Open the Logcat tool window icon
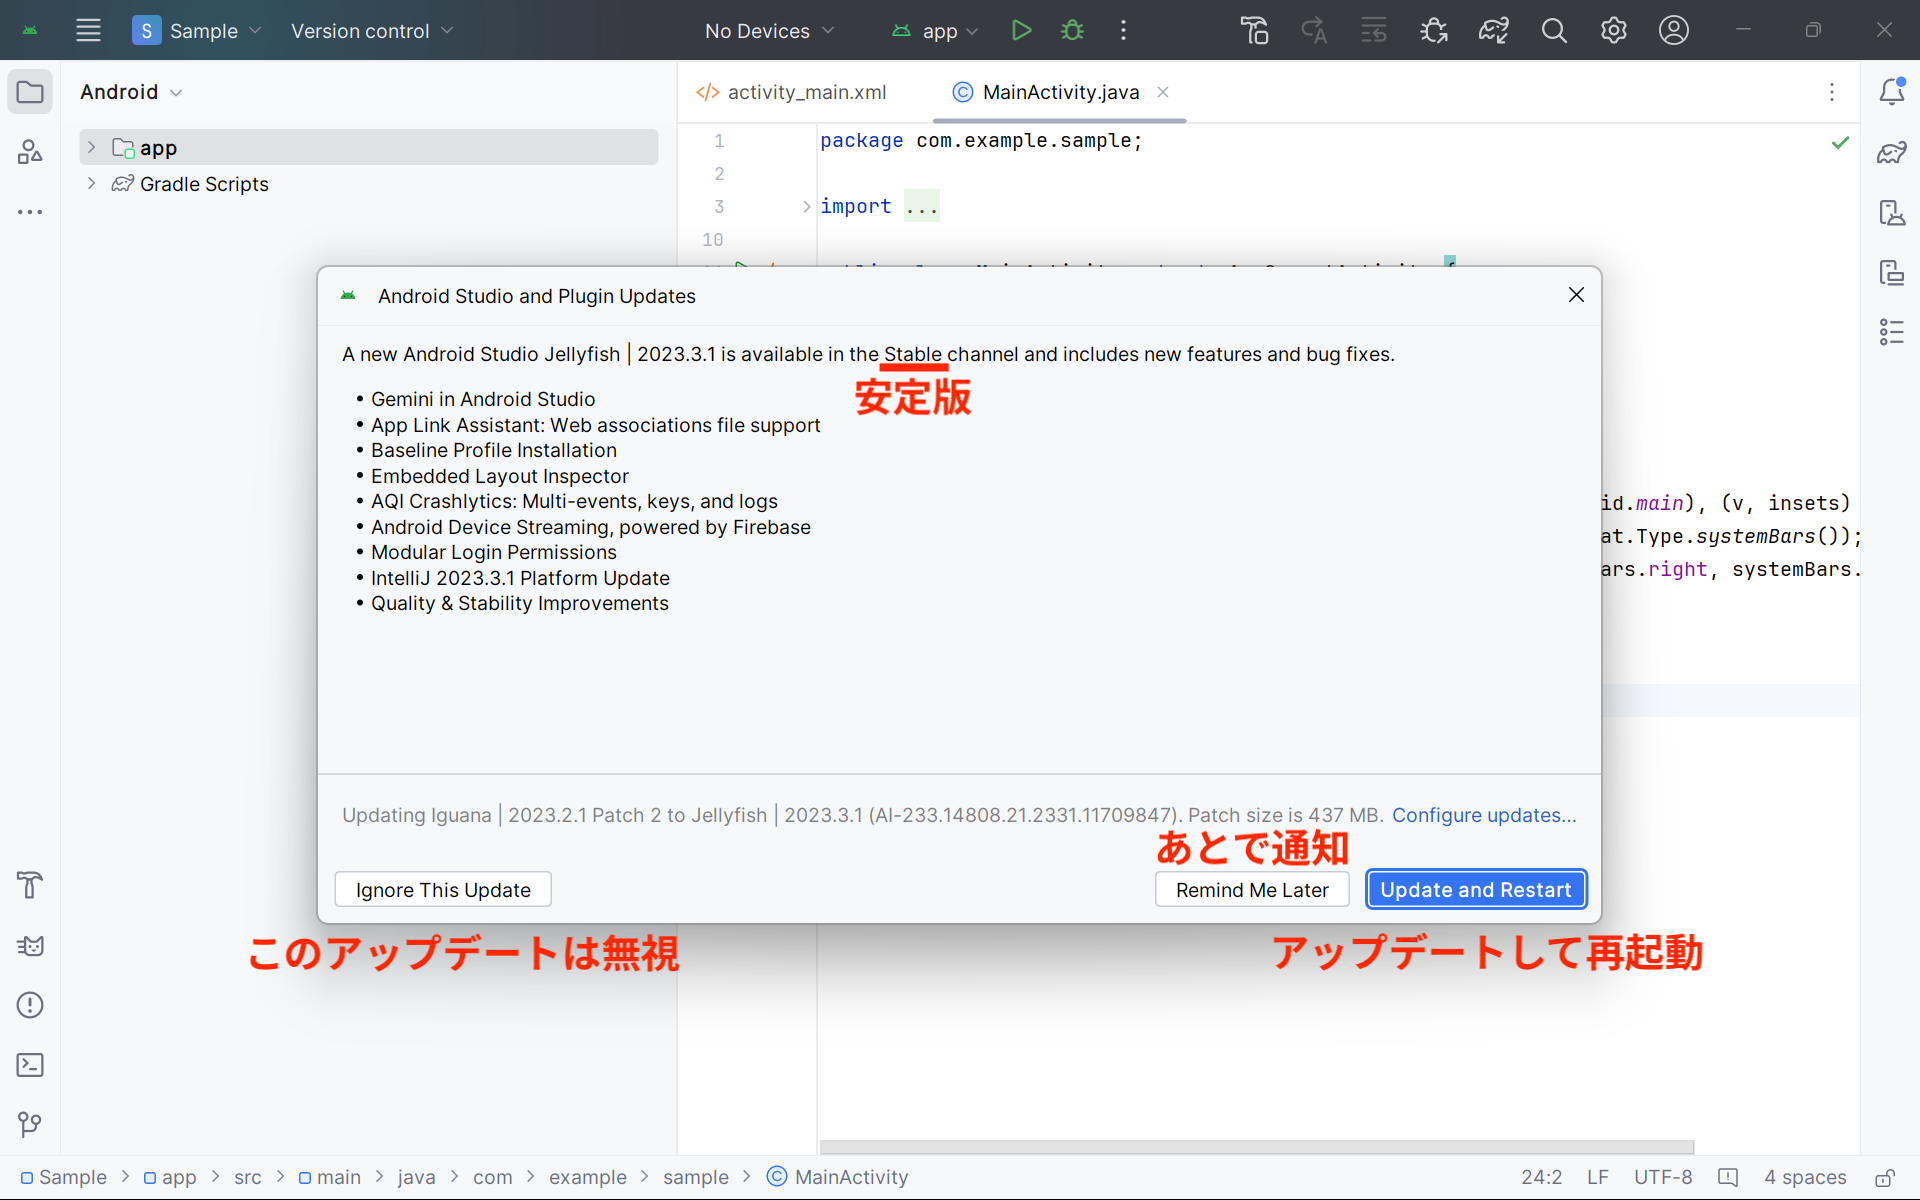1920x1200 pixels. click(30, 945)
